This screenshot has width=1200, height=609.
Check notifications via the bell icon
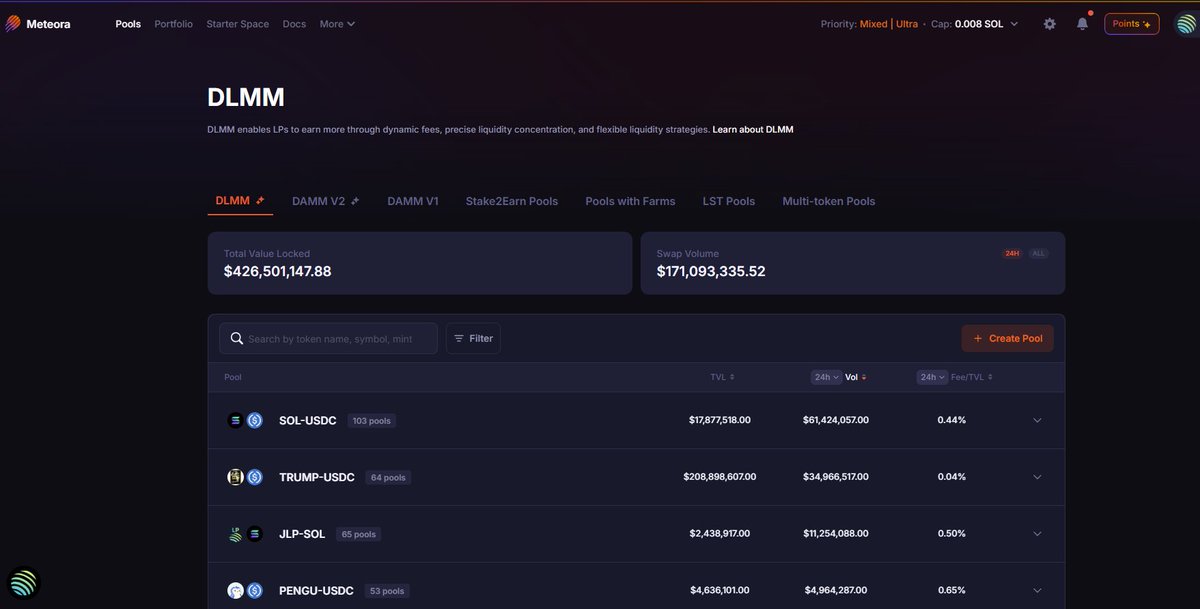[1081, 23]
